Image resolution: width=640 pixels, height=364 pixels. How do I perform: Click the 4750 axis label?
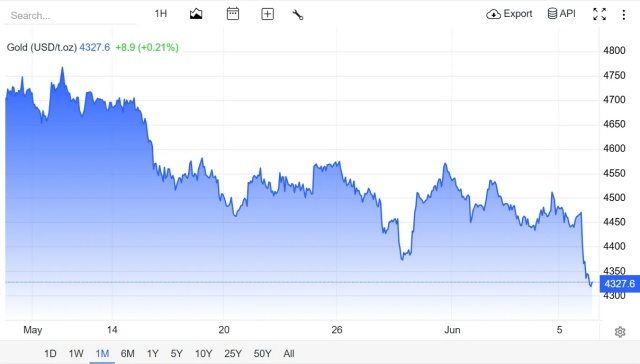614,75
